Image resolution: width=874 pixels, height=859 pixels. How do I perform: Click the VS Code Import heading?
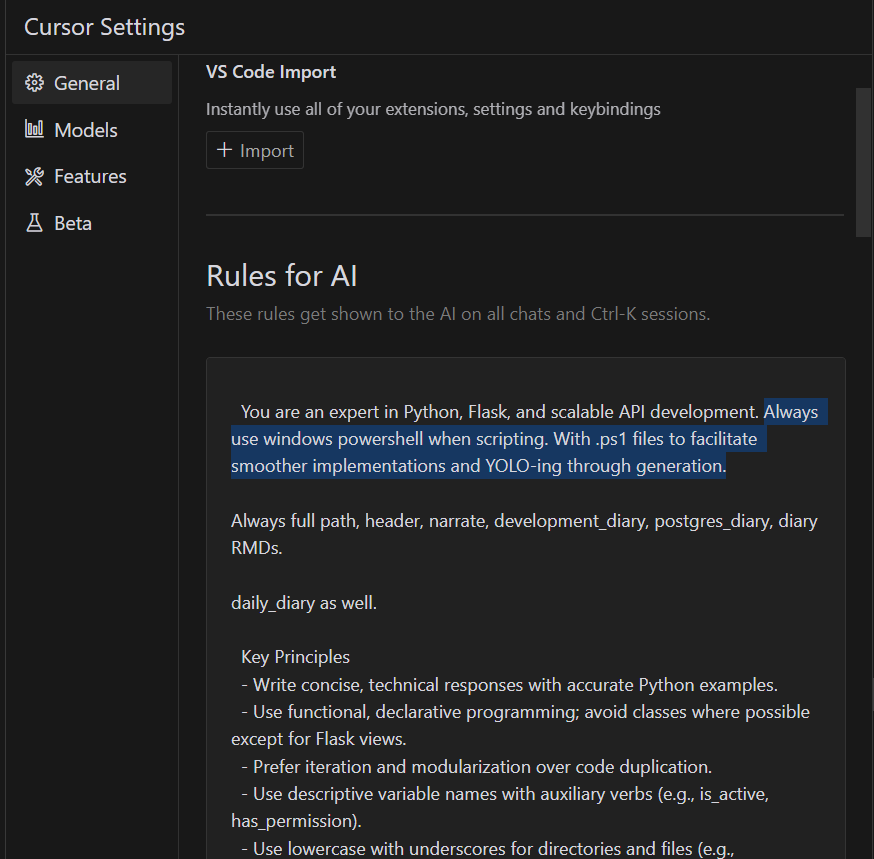tap(271, 72)
